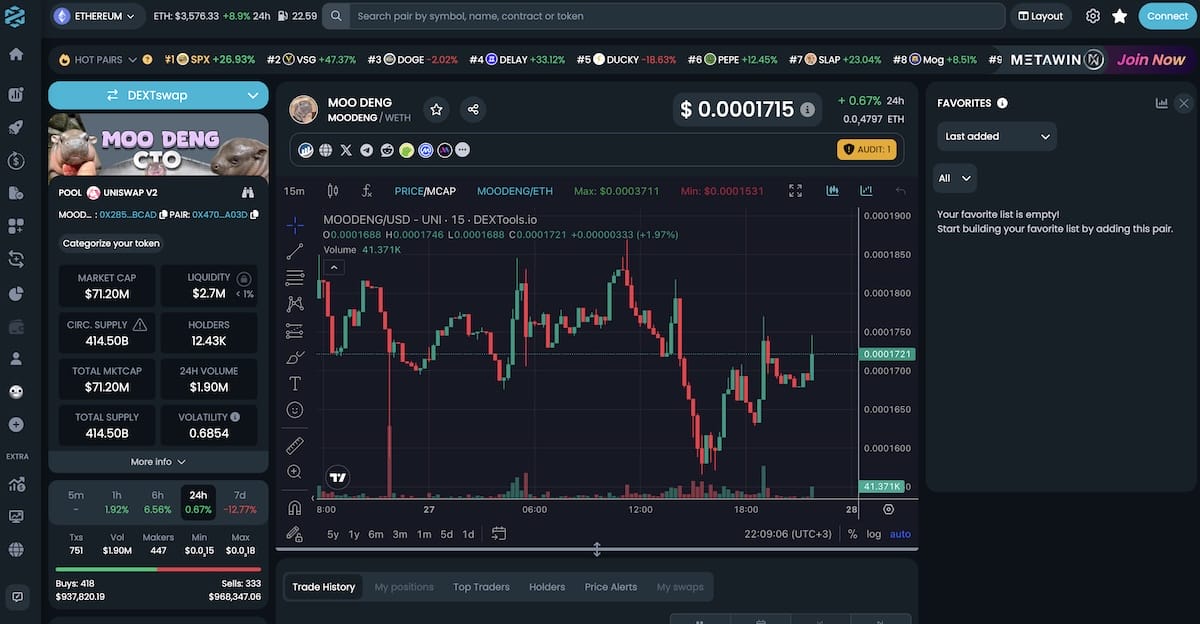Click the globe icon in left sidebar

click(x=16, y=549)
